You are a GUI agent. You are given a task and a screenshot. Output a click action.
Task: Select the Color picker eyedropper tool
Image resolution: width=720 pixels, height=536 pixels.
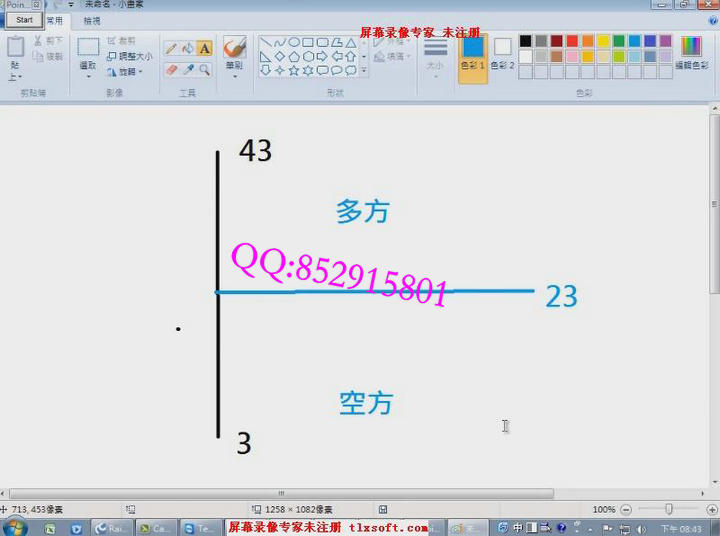point(187,70)
